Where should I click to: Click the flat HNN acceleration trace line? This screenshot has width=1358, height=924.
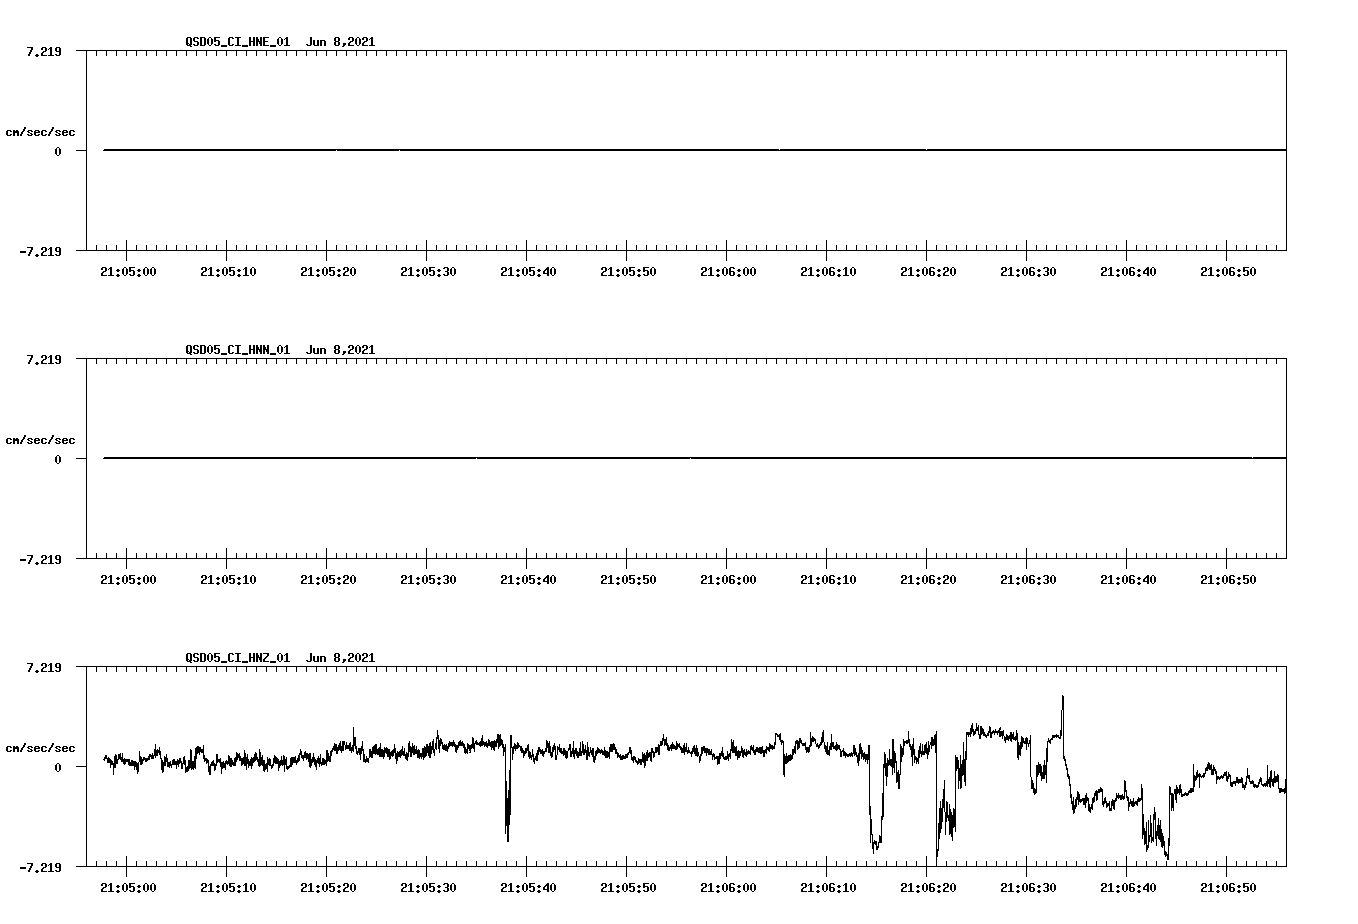tap(695, 458)
